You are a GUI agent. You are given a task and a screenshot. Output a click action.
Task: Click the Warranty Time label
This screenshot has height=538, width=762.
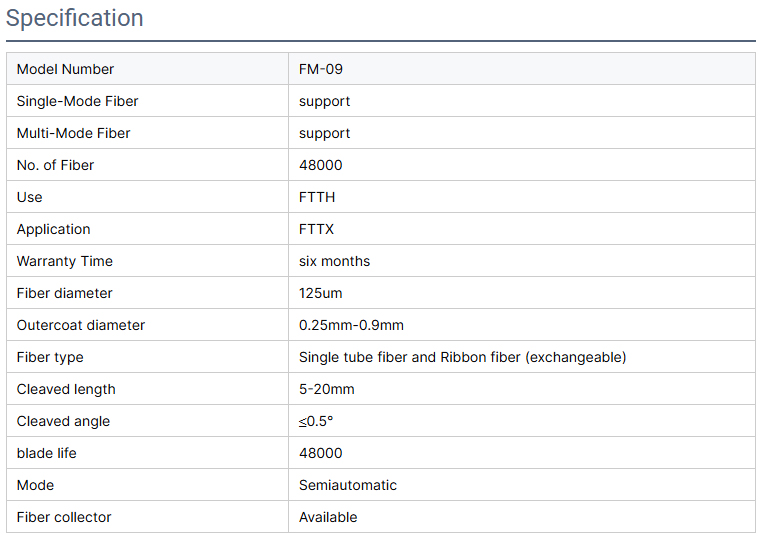[65, 261]
